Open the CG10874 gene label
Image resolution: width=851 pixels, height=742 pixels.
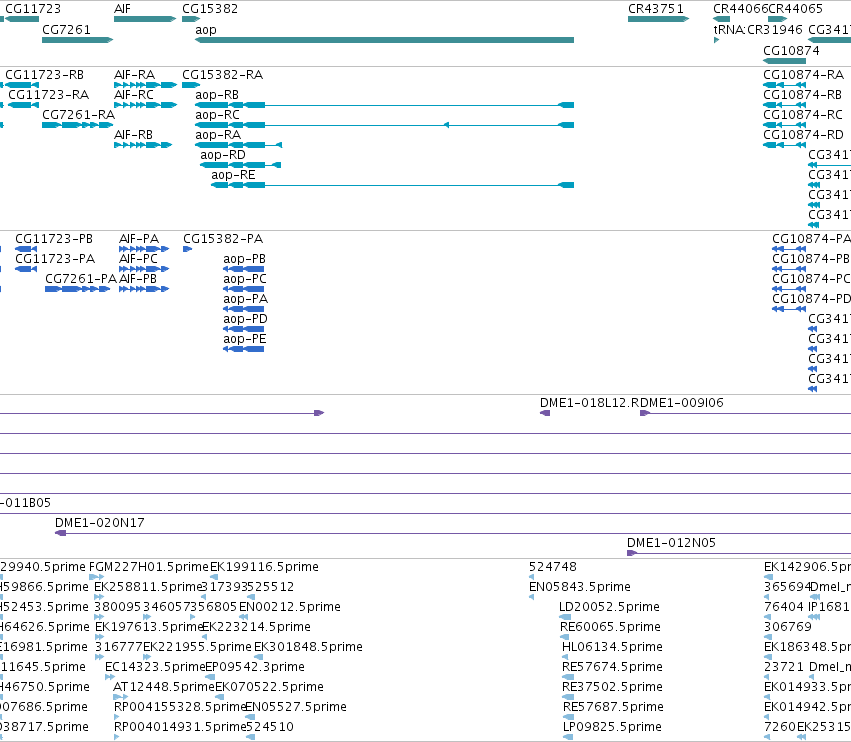[x=791, y=50]
